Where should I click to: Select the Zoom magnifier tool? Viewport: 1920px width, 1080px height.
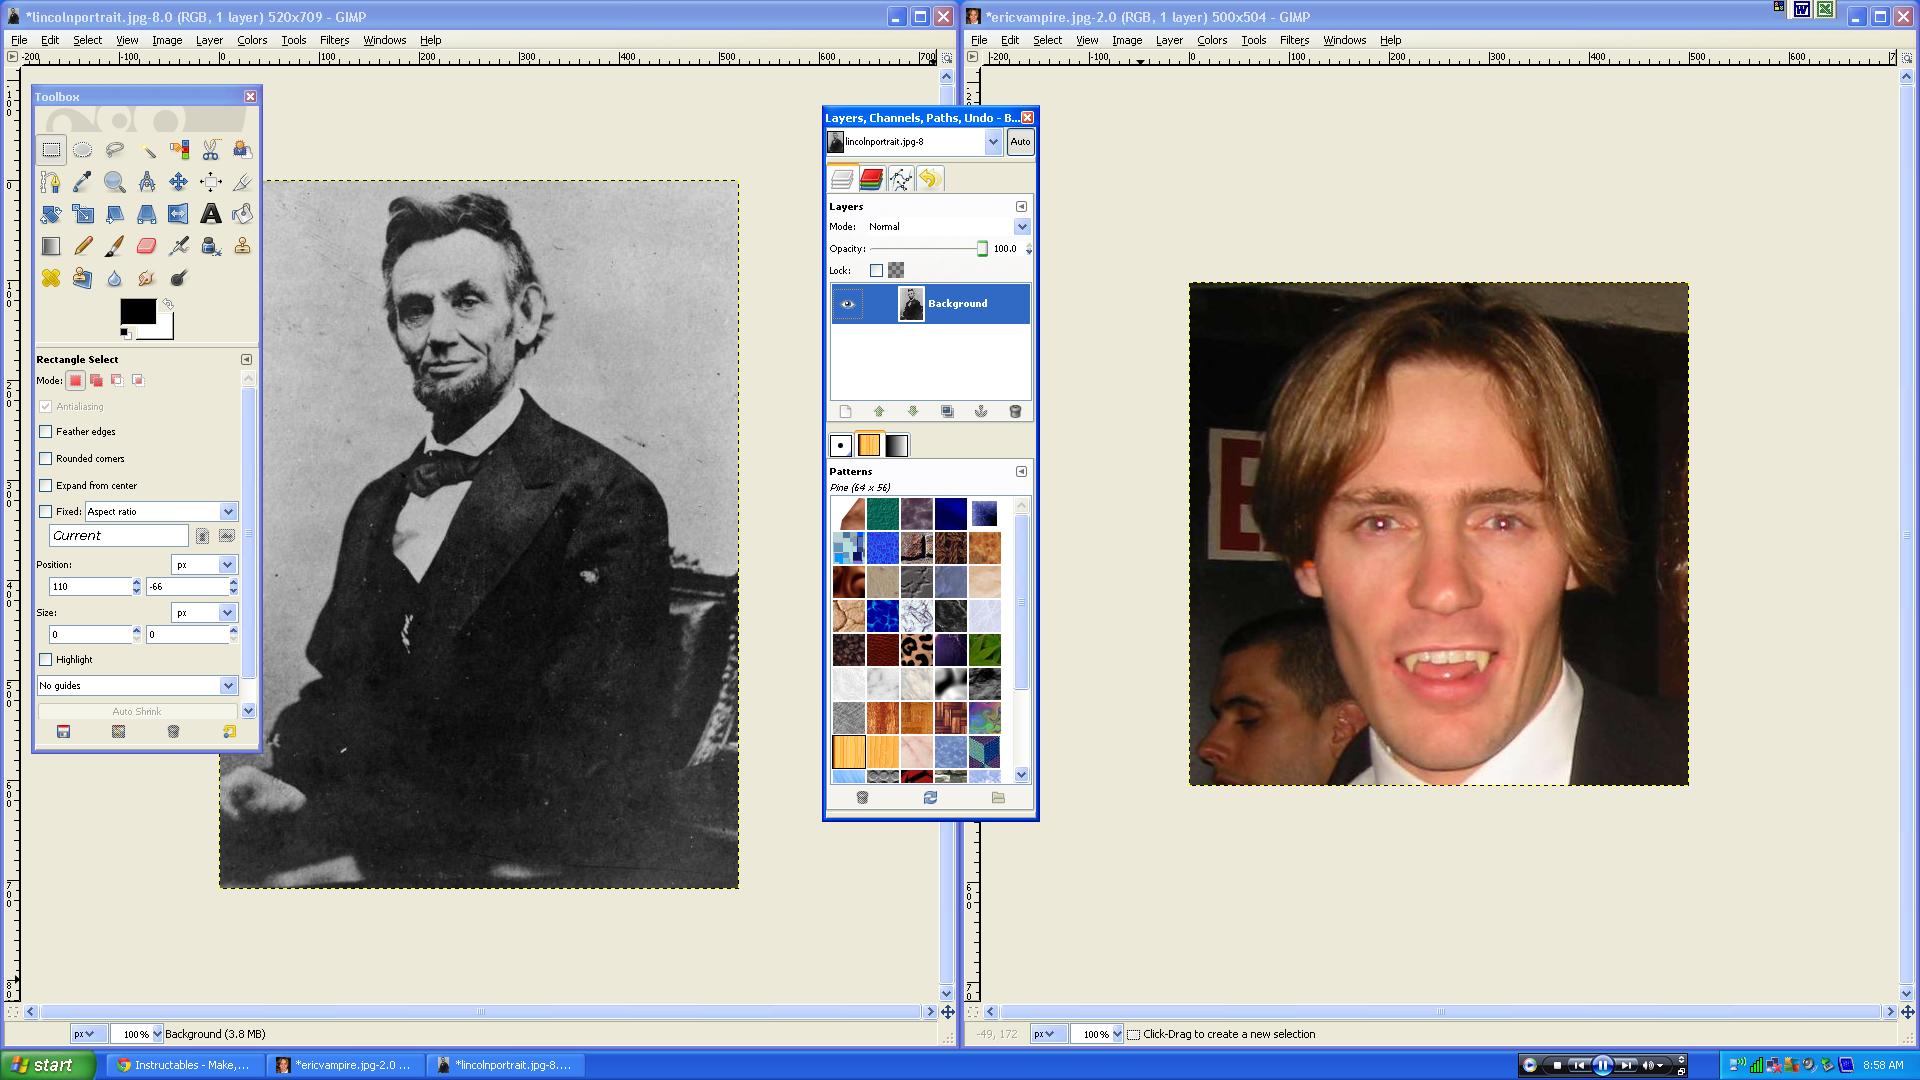[x=115, y=182]
